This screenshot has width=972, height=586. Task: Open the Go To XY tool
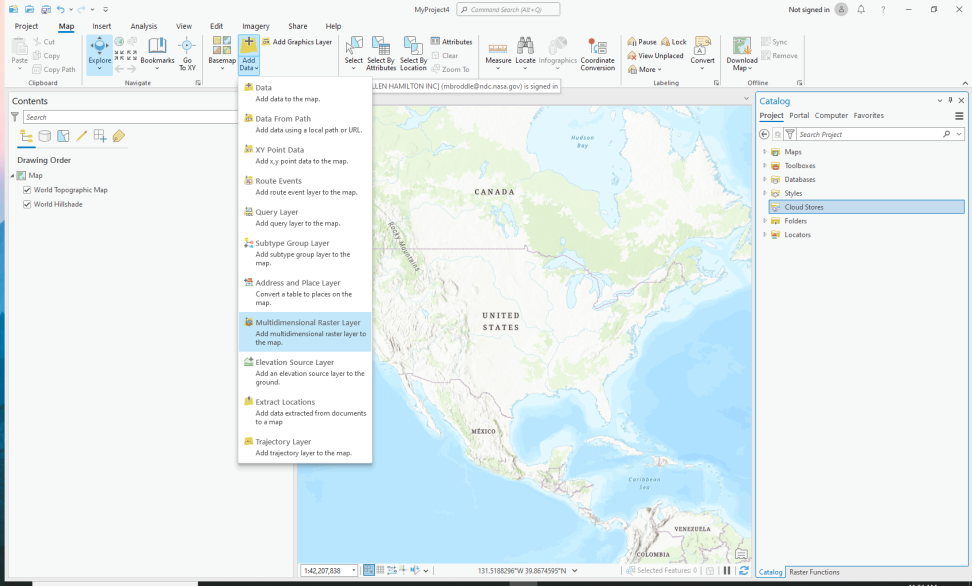point(187,53)
